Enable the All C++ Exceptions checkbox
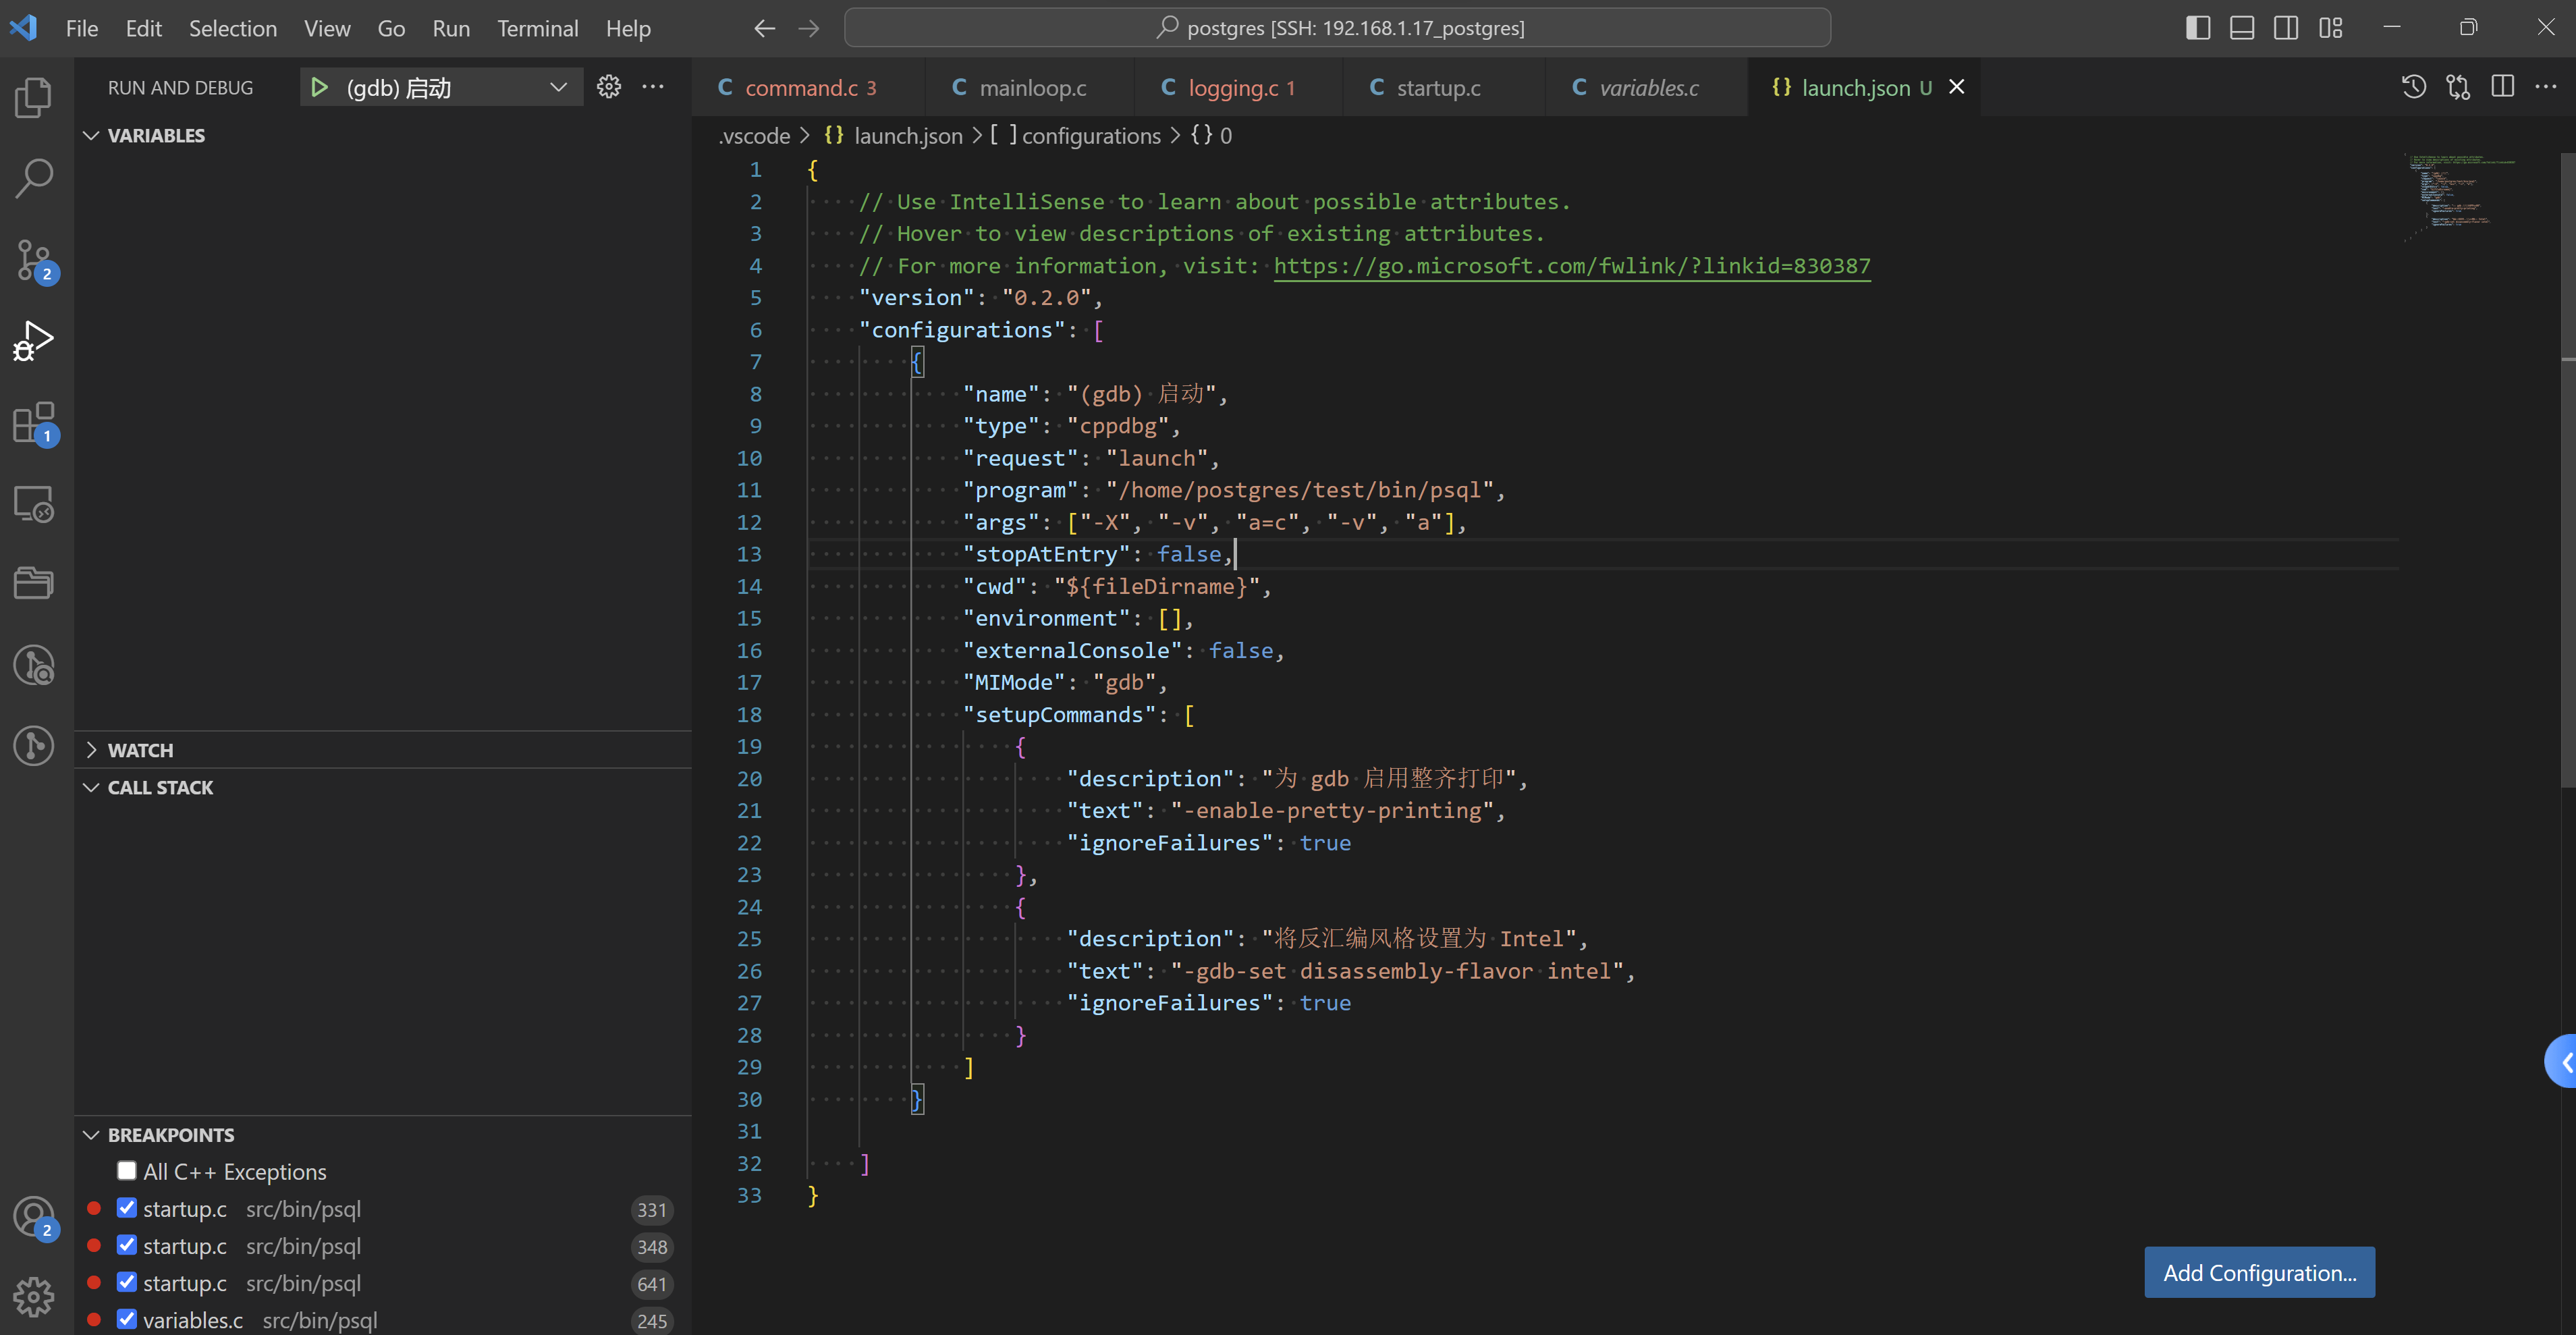This screenshot has width=2576, height=1335. tap(127, 1171)
